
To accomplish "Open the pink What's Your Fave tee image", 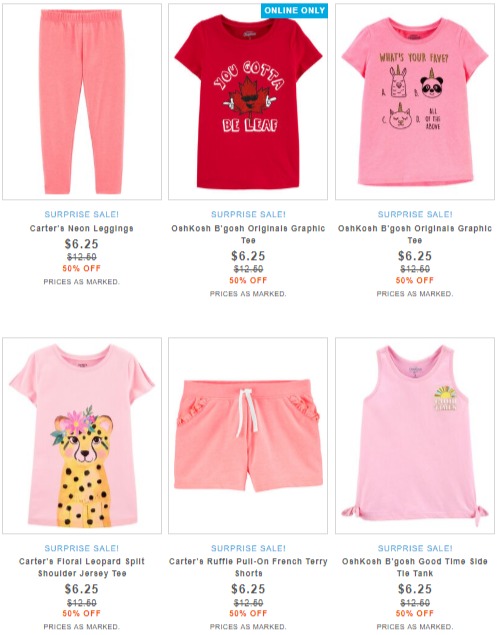I will tap(415, 102).
